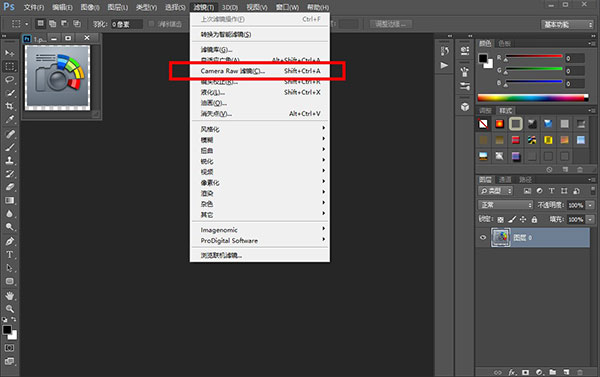Click the G green color slider
The image size is (600, 377).
[x=534, y=70]
